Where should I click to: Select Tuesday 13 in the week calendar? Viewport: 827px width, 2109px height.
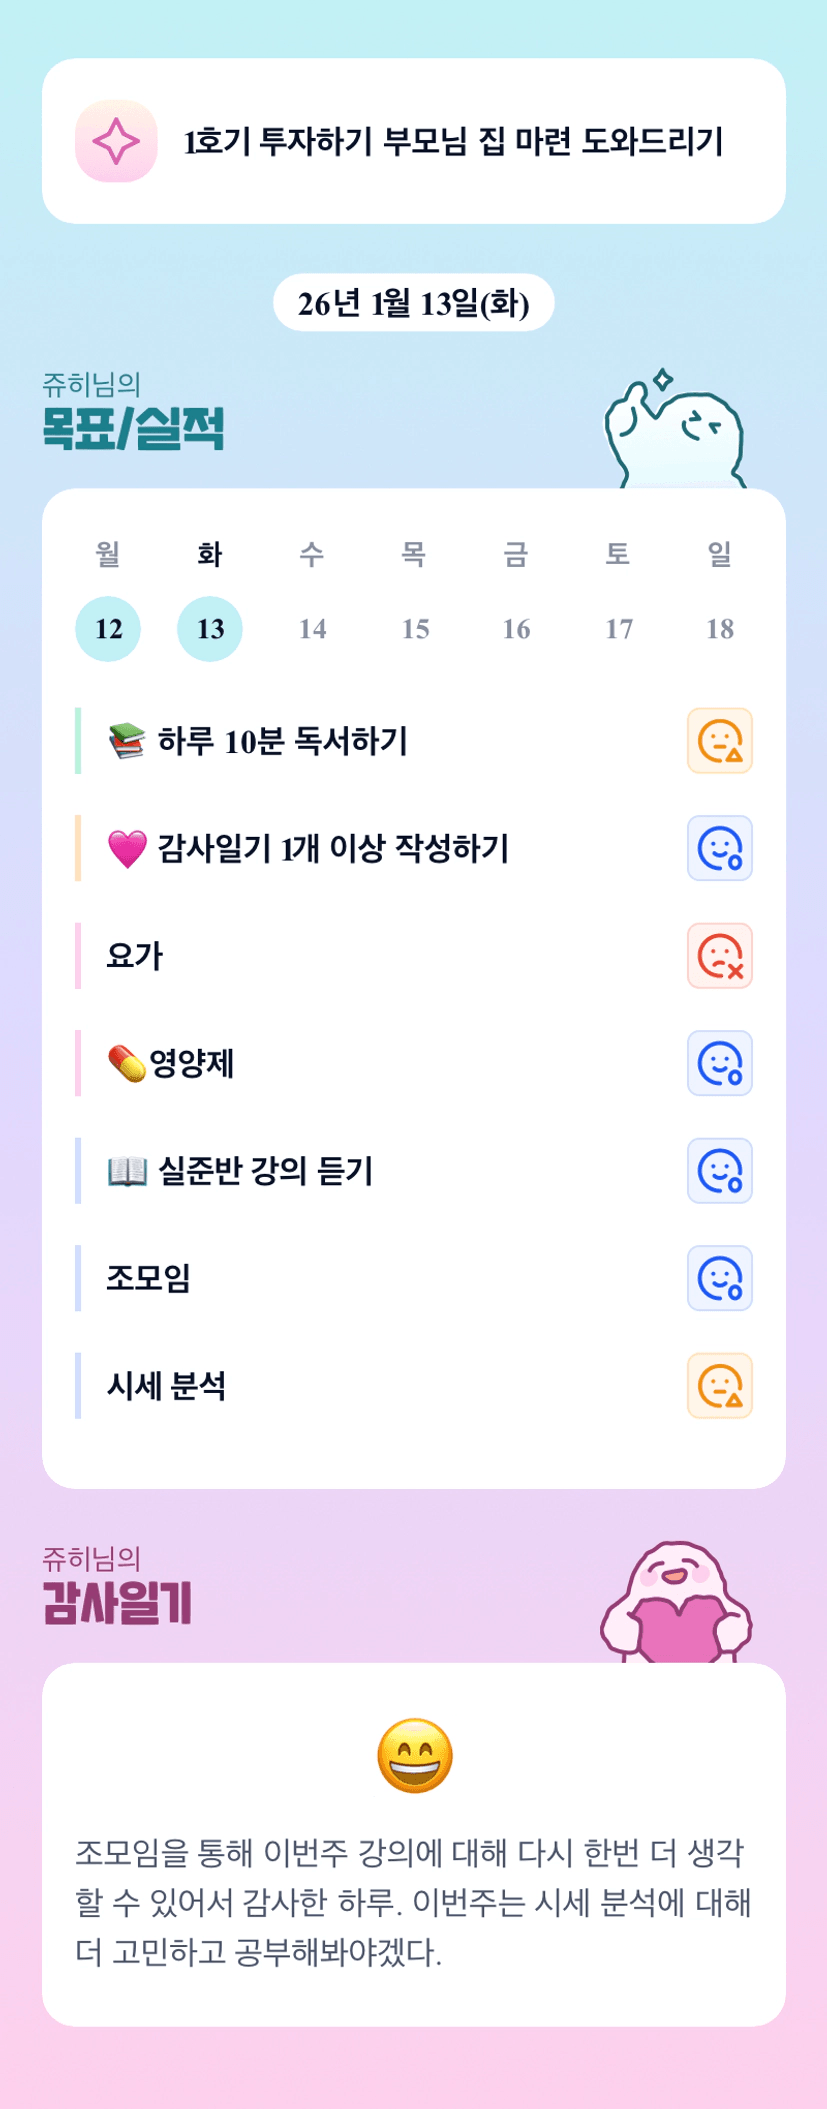coord(210,629)
